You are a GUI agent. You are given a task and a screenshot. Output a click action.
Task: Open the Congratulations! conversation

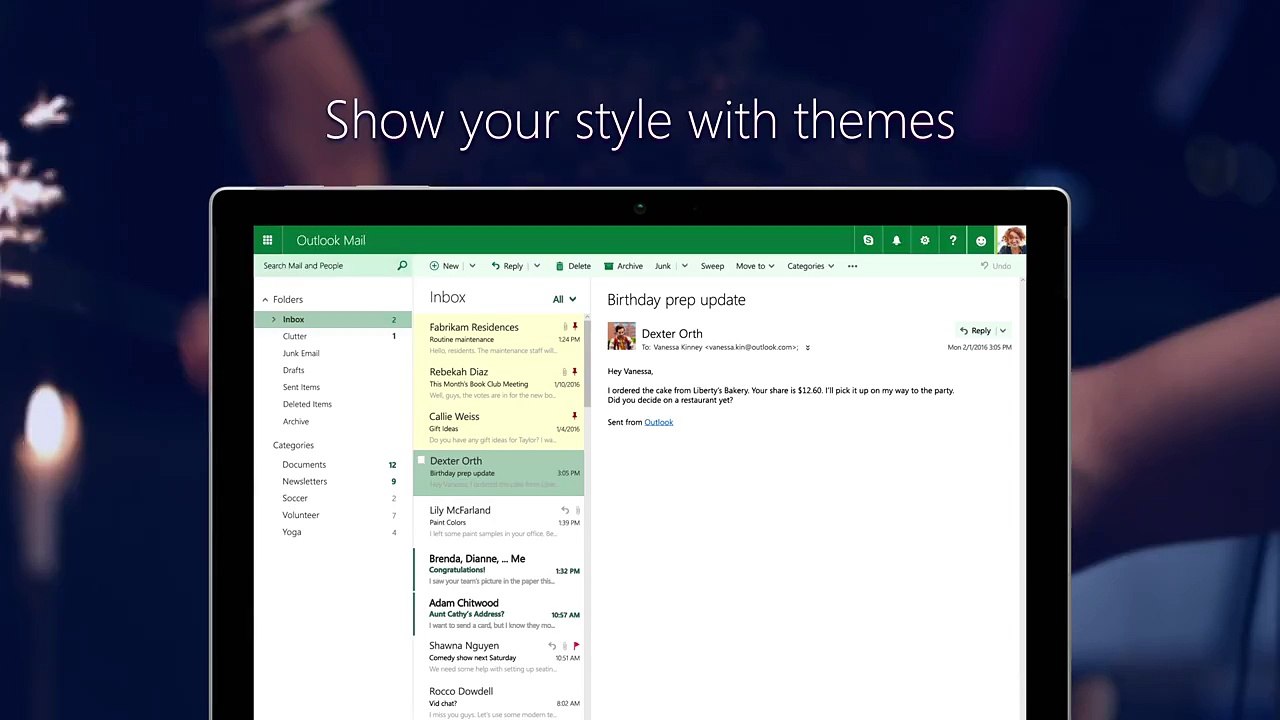[499, 570]
